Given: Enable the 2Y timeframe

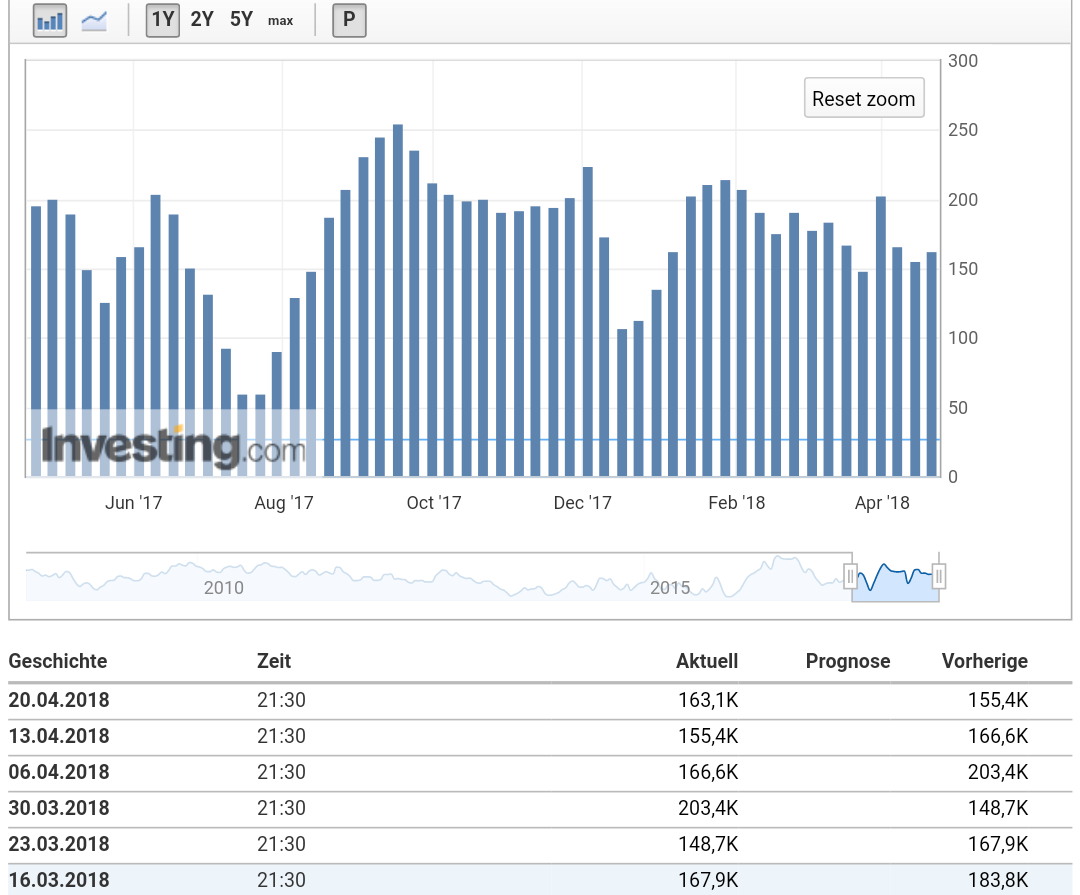Looking at the screenshot, I should click(201, 19).
